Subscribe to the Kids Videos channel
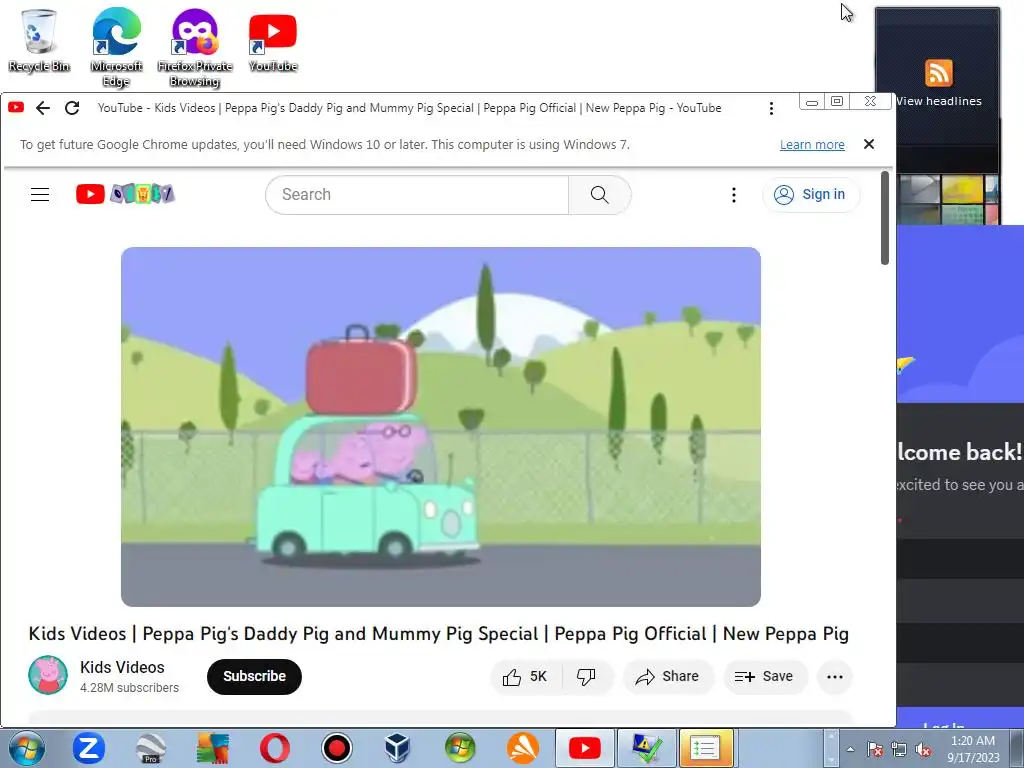 (254, 677)
